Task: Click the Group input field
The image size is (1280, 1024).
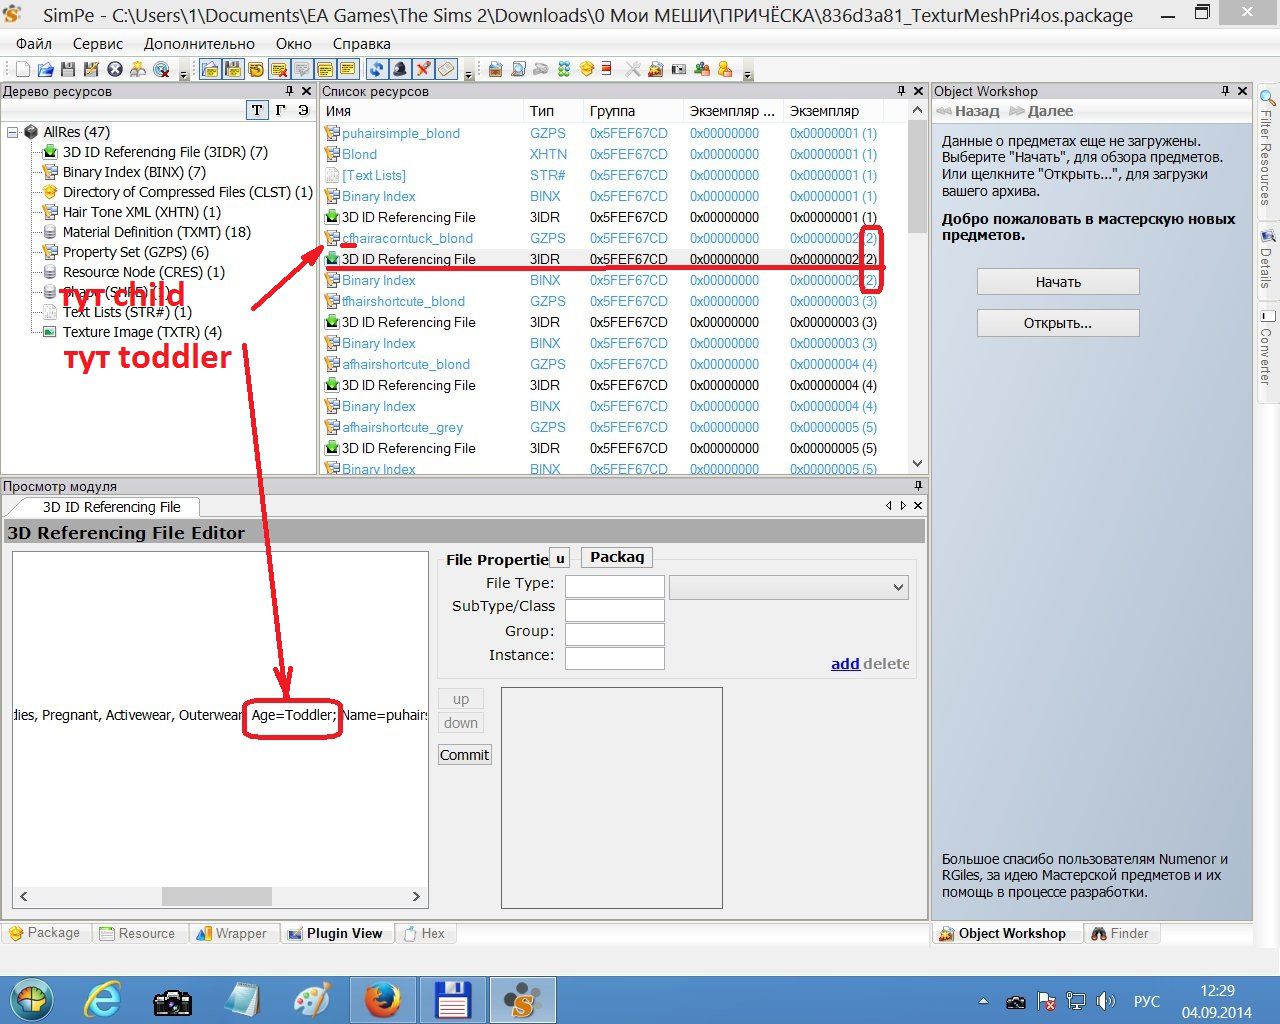Action: (x=615, y=634)
